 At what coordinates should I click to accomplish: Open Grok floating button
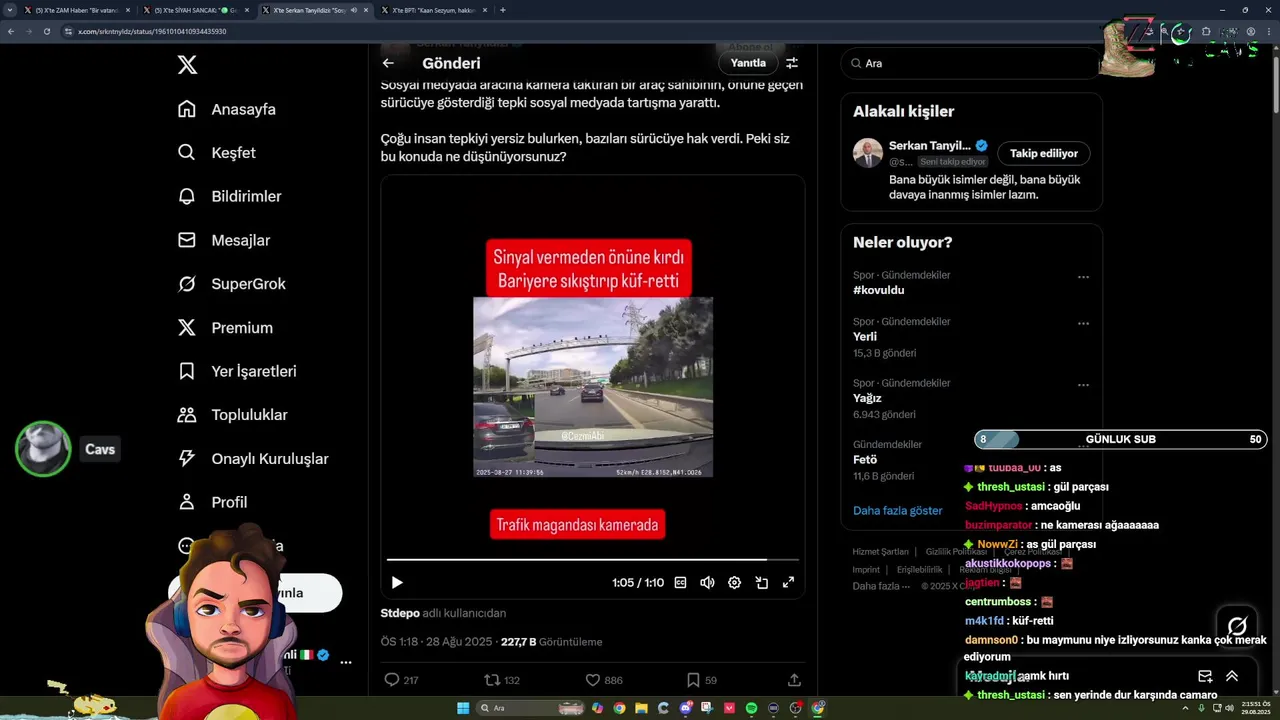click(x=1237, y=627)
